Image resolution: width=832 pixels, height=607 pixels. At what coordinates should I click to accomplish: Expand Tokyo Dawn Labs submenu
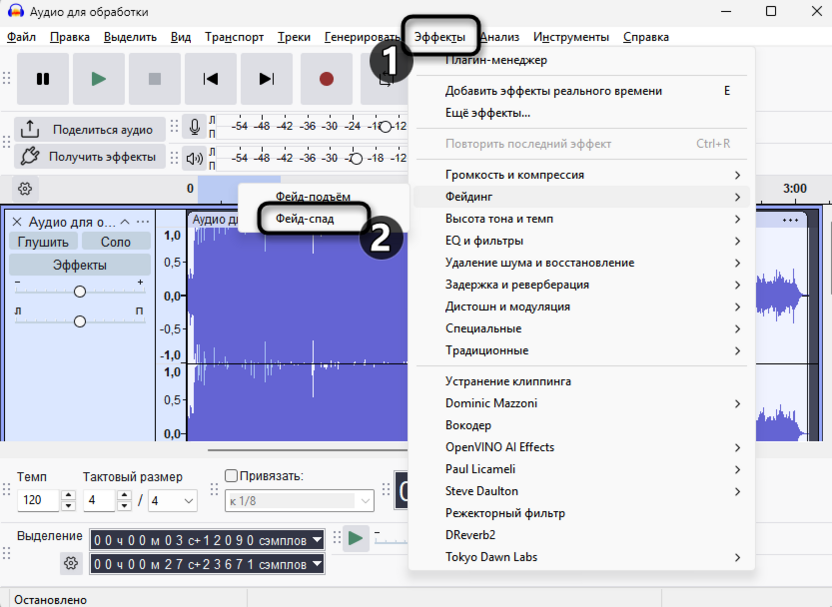tap(582, 557)
